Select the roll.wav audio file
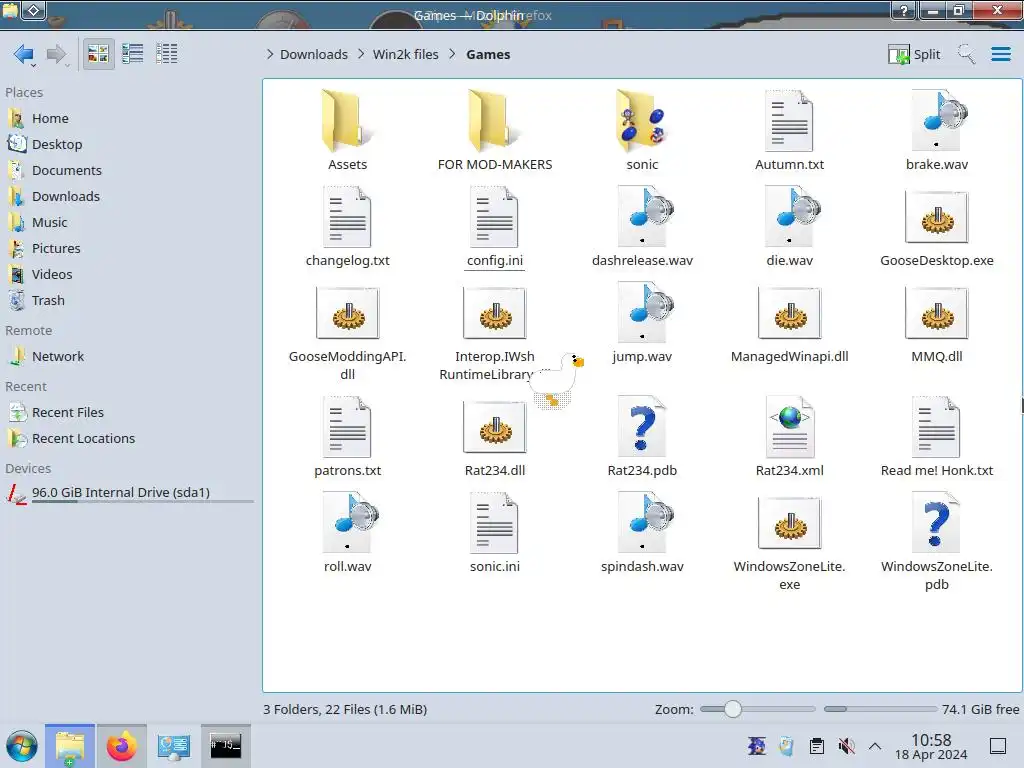 coord(347,533)
